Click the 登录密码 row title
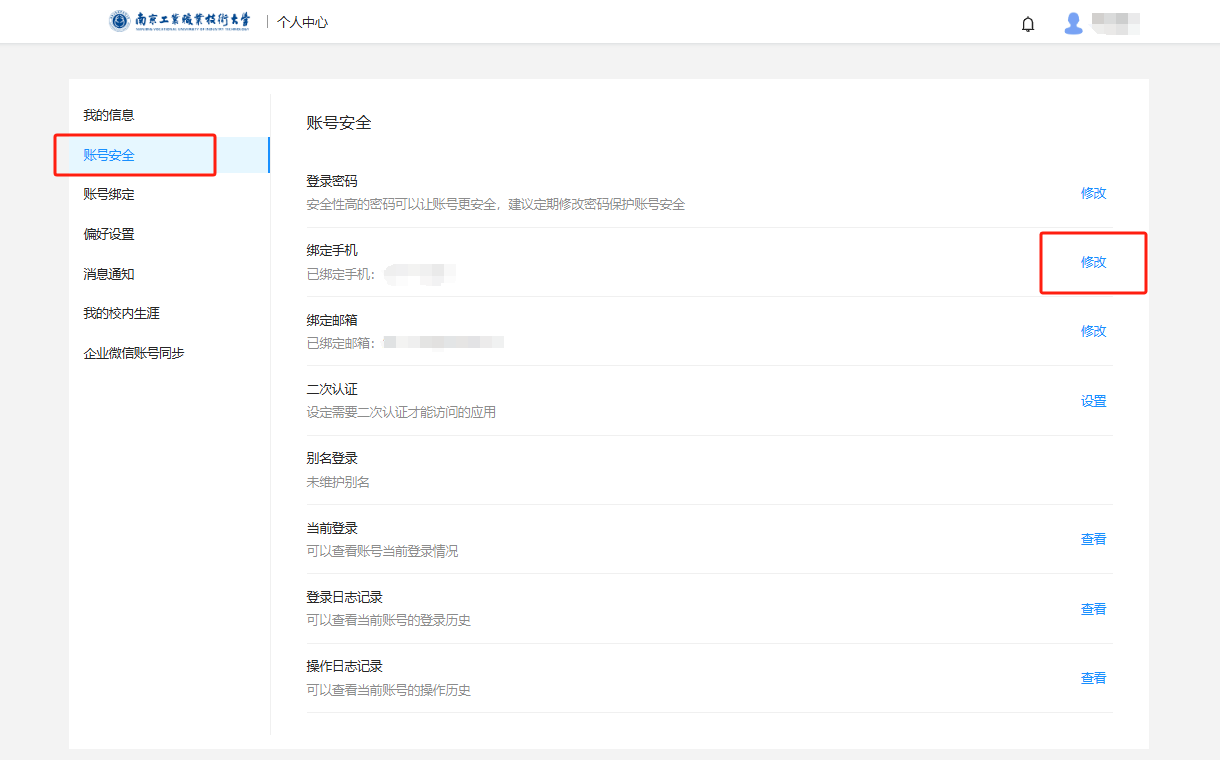Screen dimensions: 1220x760 pos(332,181)
